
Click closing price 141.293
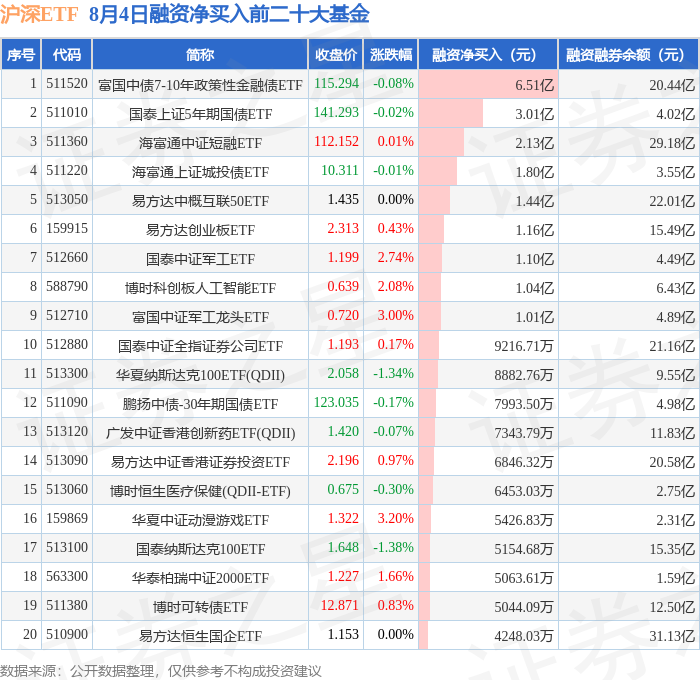[x=336, y=113]
